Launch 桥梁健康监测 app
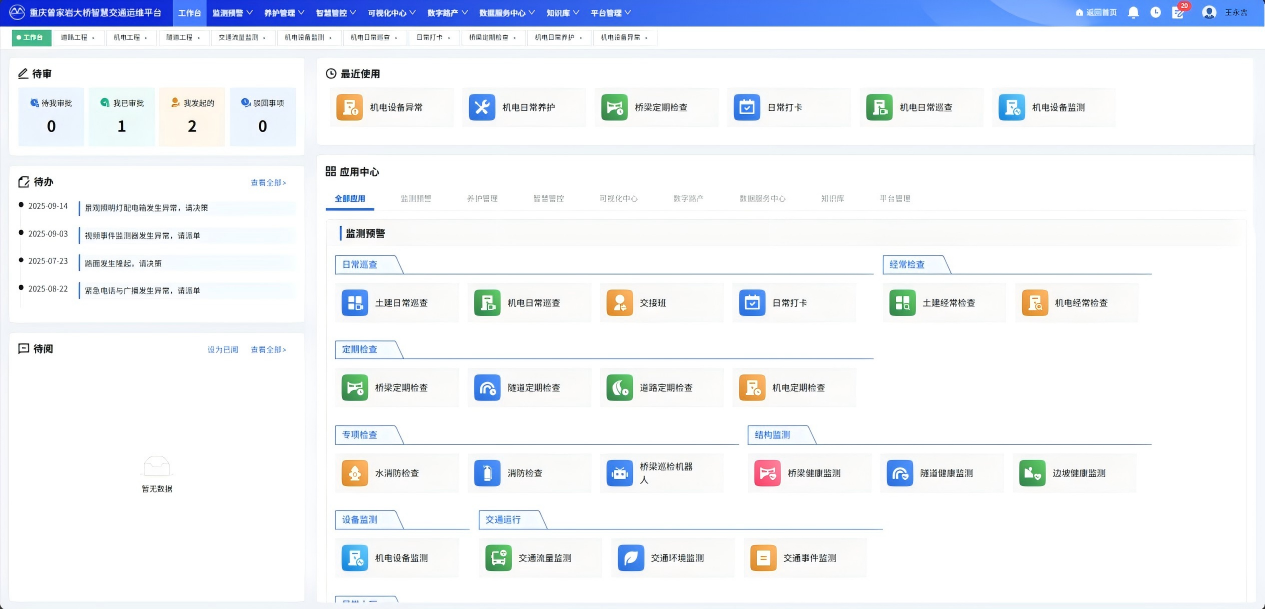Viewport: 1265px width, 609px height. pyautogui.click(x=810, y=473)
